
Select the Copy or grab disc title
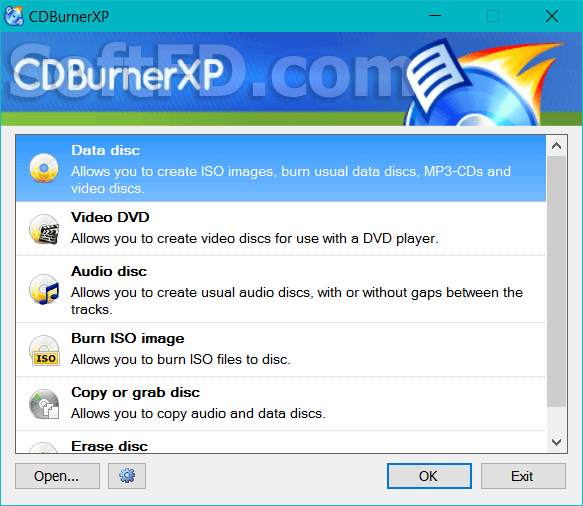[135, 393]
